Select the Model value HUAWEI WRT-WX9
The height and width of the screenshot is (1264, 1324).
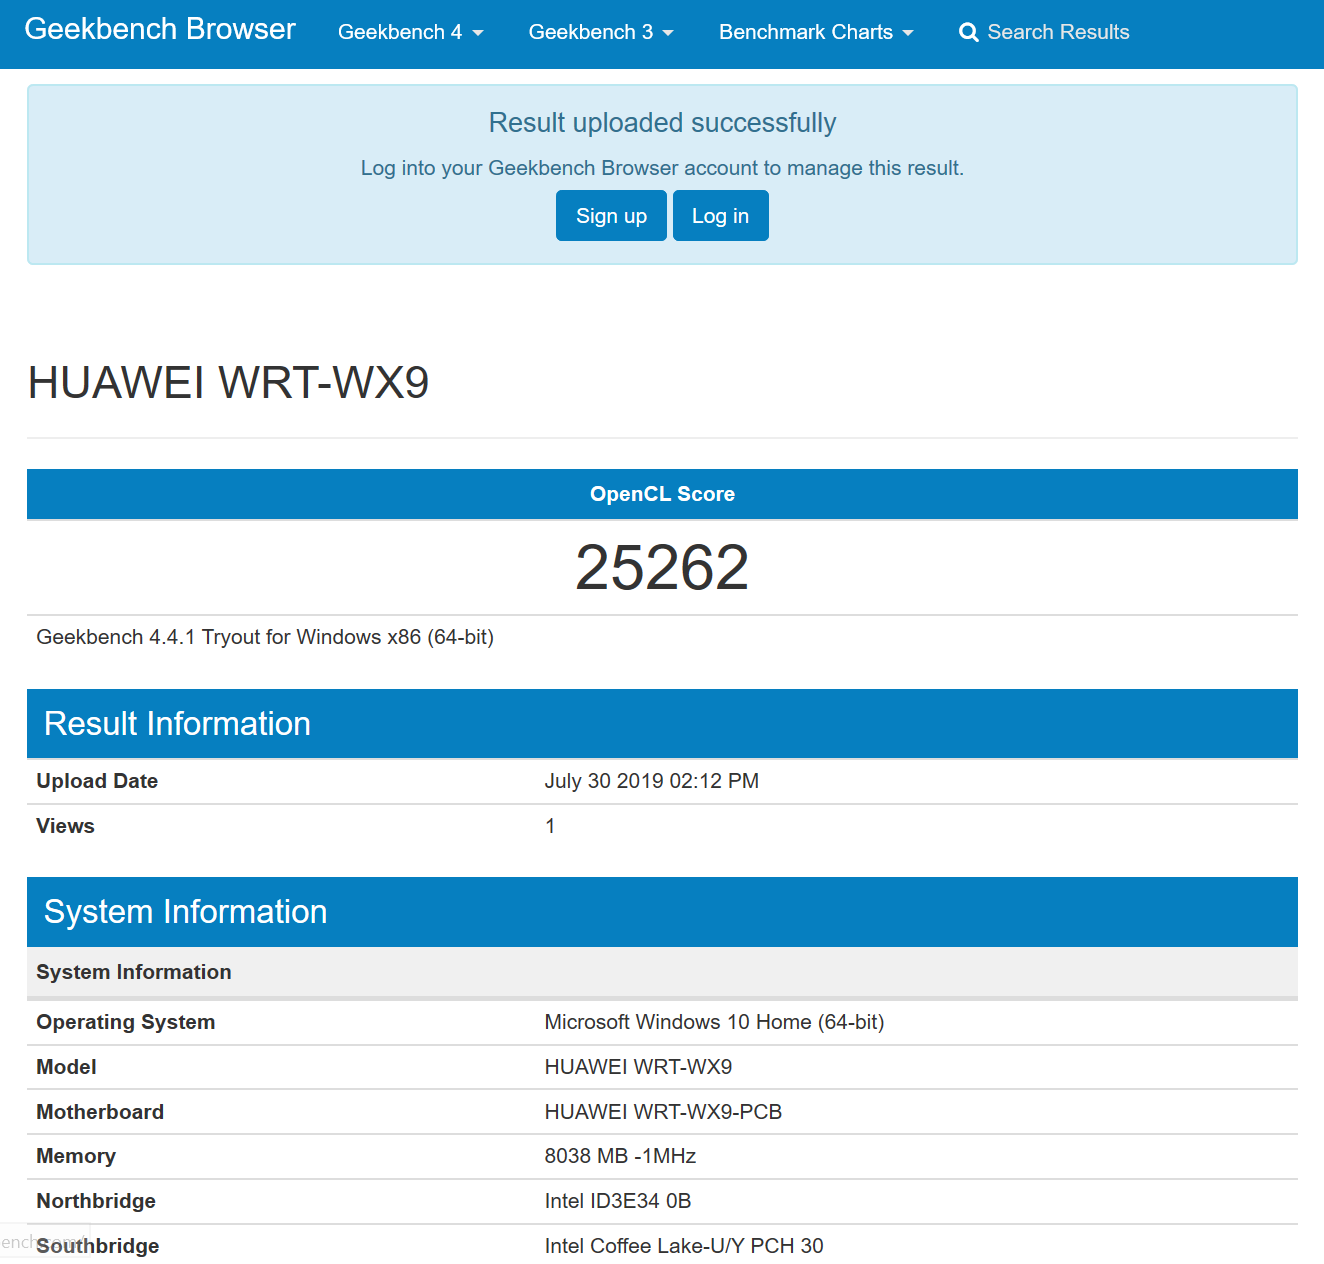click(638, 1067)
